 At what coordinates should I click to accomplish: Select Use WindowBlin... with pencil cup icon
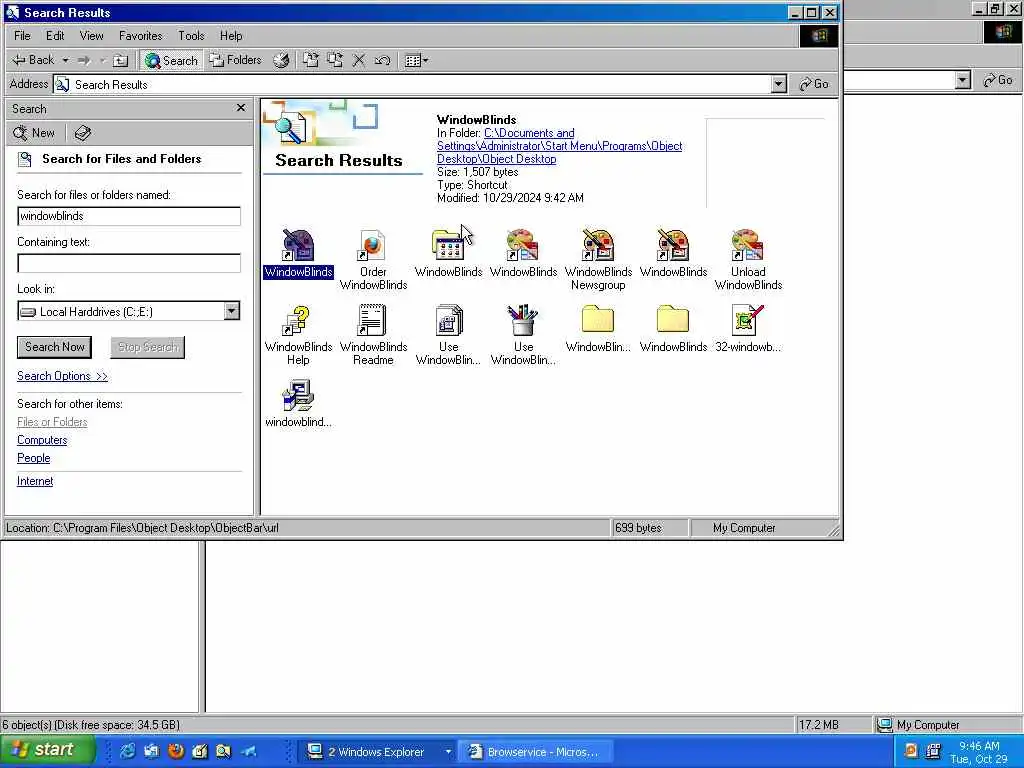click(523, 335)
